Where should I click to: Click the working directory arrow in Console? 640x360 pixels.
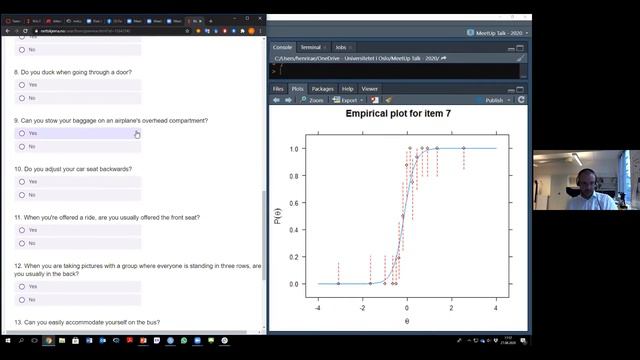(x=444, y=58)
